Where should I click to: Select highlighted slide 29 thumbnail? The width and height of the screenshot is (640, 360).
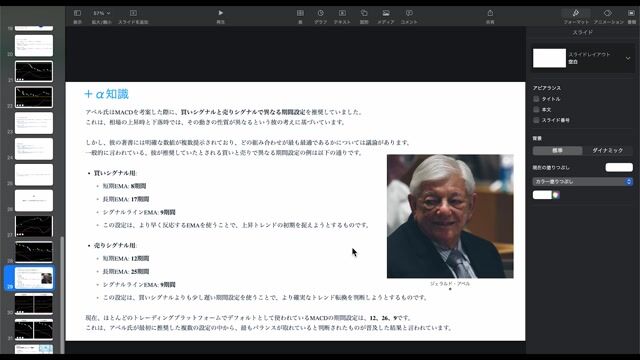[34, 278]
